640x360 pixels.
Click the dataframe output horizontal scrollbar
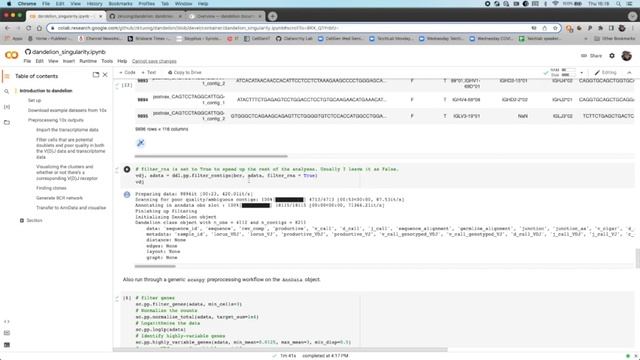pos(211,156)
